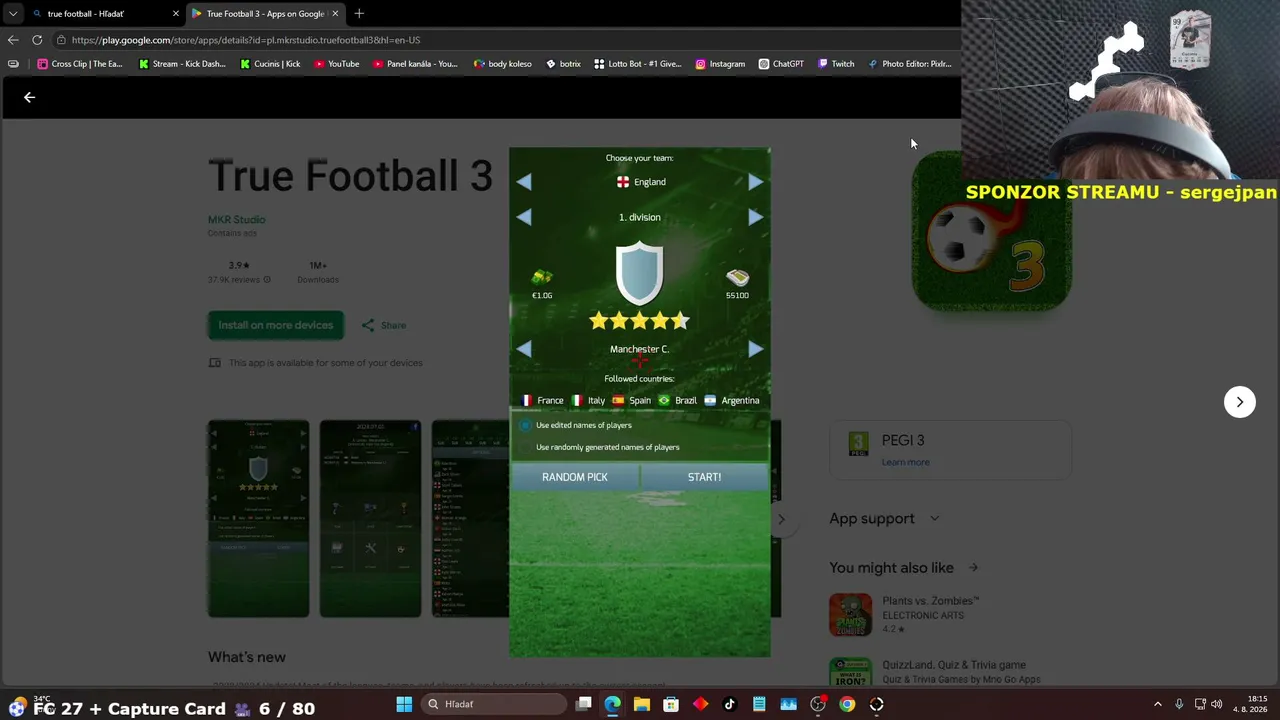Viewport: 1280px width, 720px height.
Task: Open the volume control in system tray
Action: point(1217,704)
